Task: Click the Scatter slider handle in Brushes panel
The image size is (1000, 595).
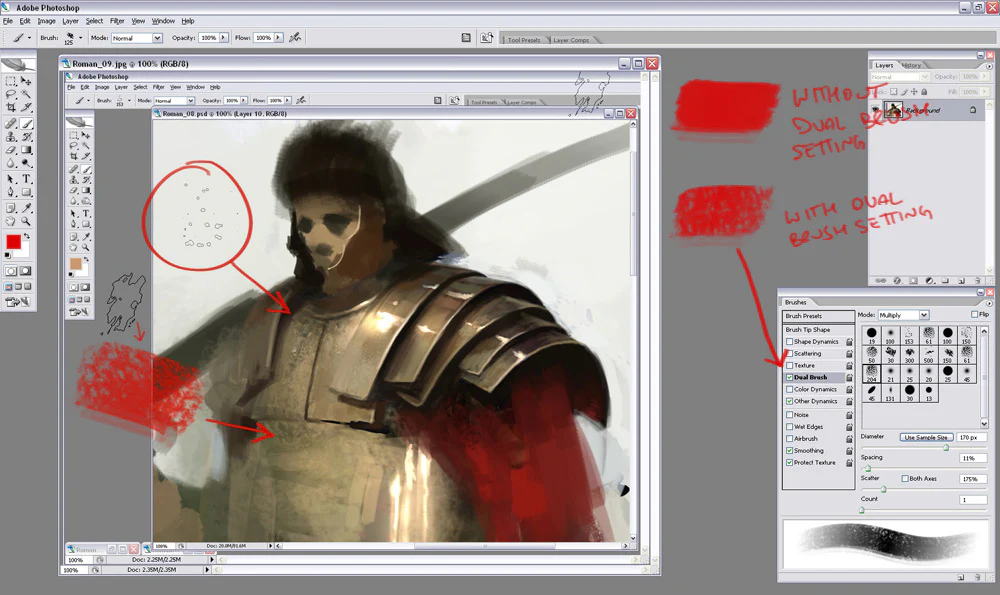Action: (x=883, y=489)
